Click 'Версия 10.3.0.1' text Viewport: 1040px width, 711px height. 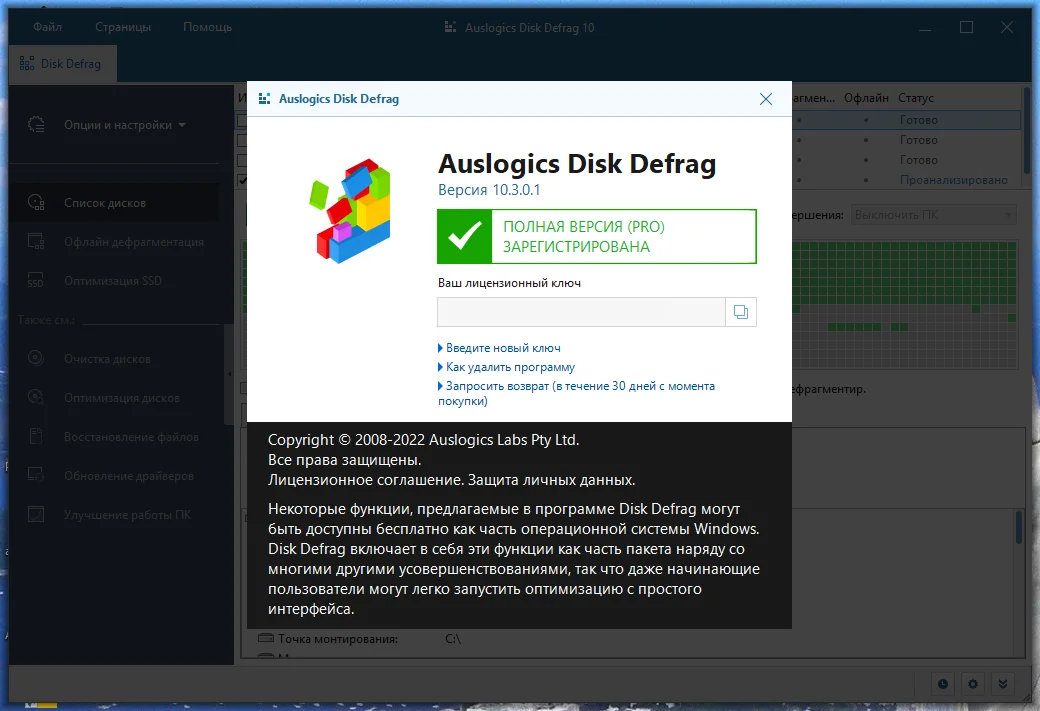point(489,190)
